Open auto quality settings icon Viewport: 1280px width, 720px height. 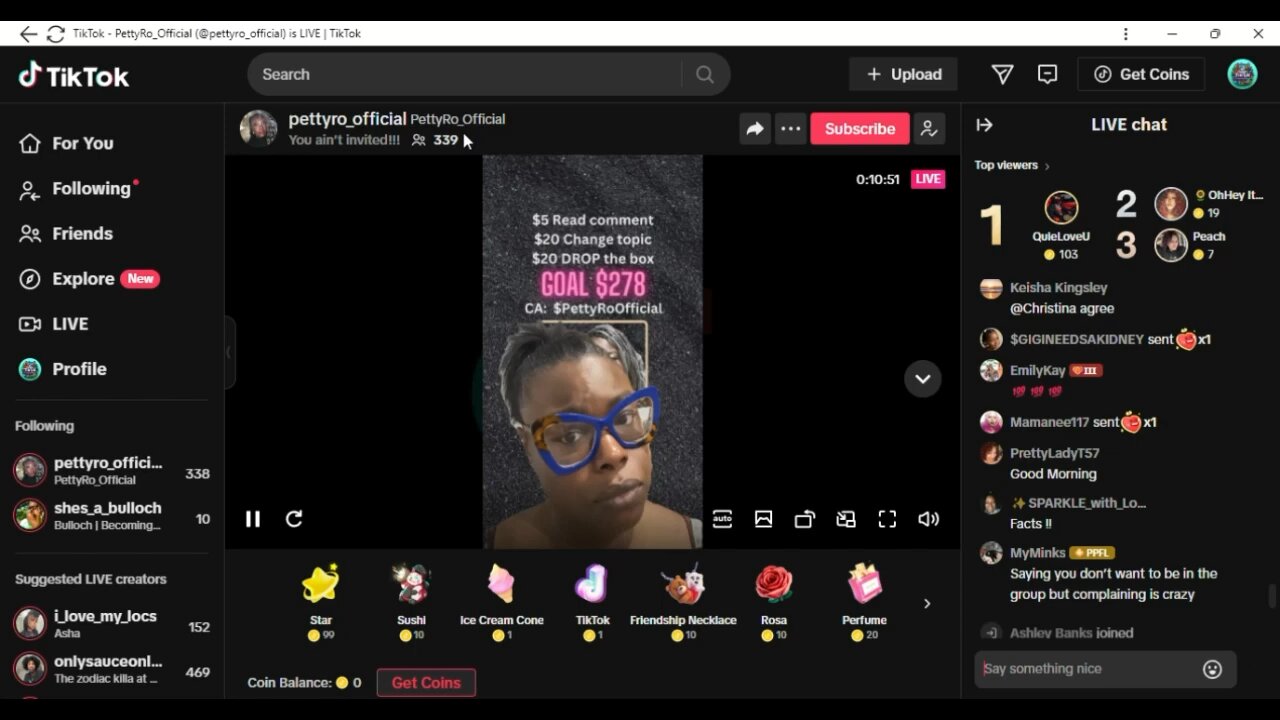click(722, 519)
